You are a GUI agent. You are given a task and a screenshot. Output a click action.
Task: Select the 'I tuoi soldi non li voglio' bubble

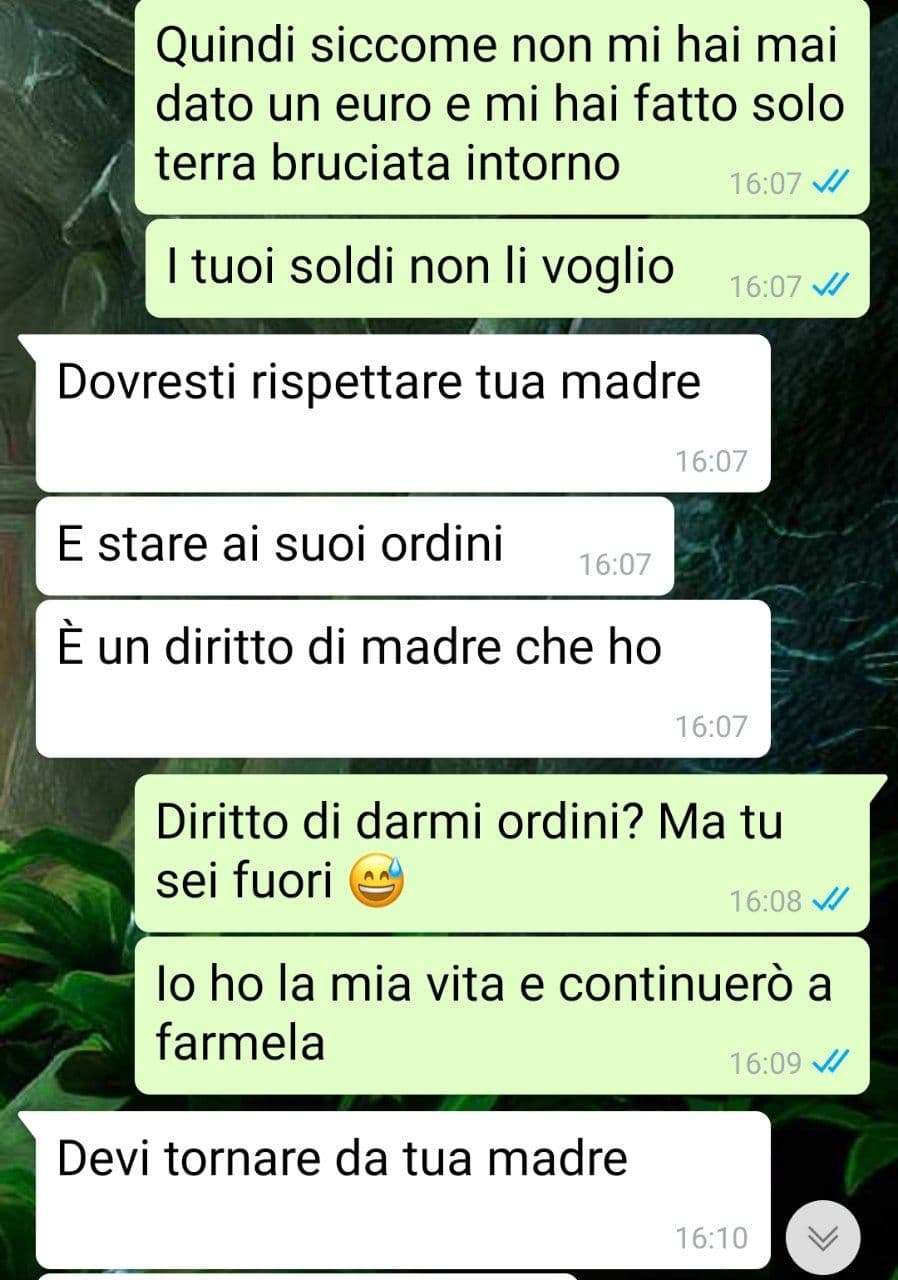507,268
